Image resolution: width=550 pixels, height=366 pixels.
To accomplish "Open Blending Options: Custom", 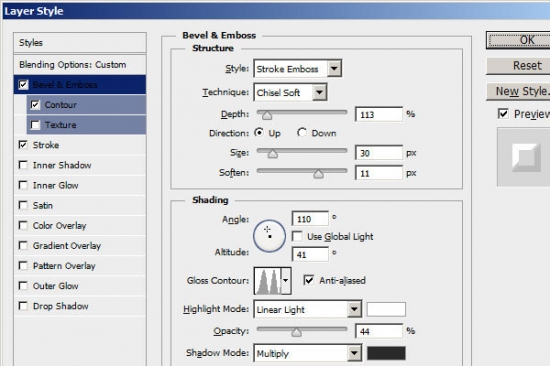I will (80, 65).
